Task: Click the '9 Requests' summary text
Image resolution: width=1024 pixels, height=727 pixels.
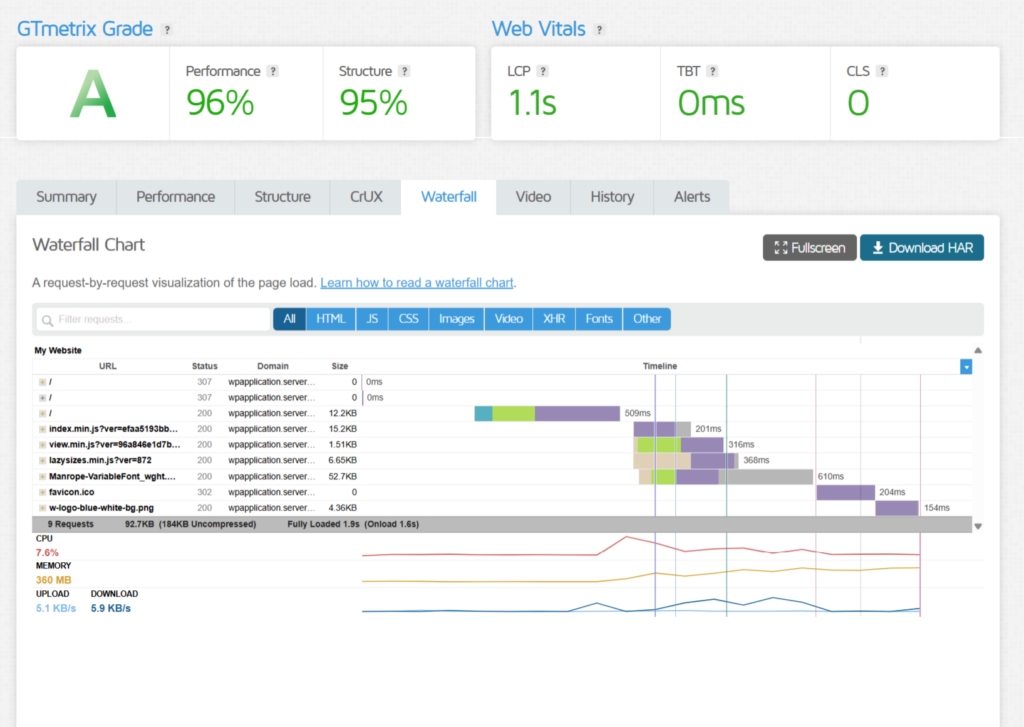Action: coord(71,525)
